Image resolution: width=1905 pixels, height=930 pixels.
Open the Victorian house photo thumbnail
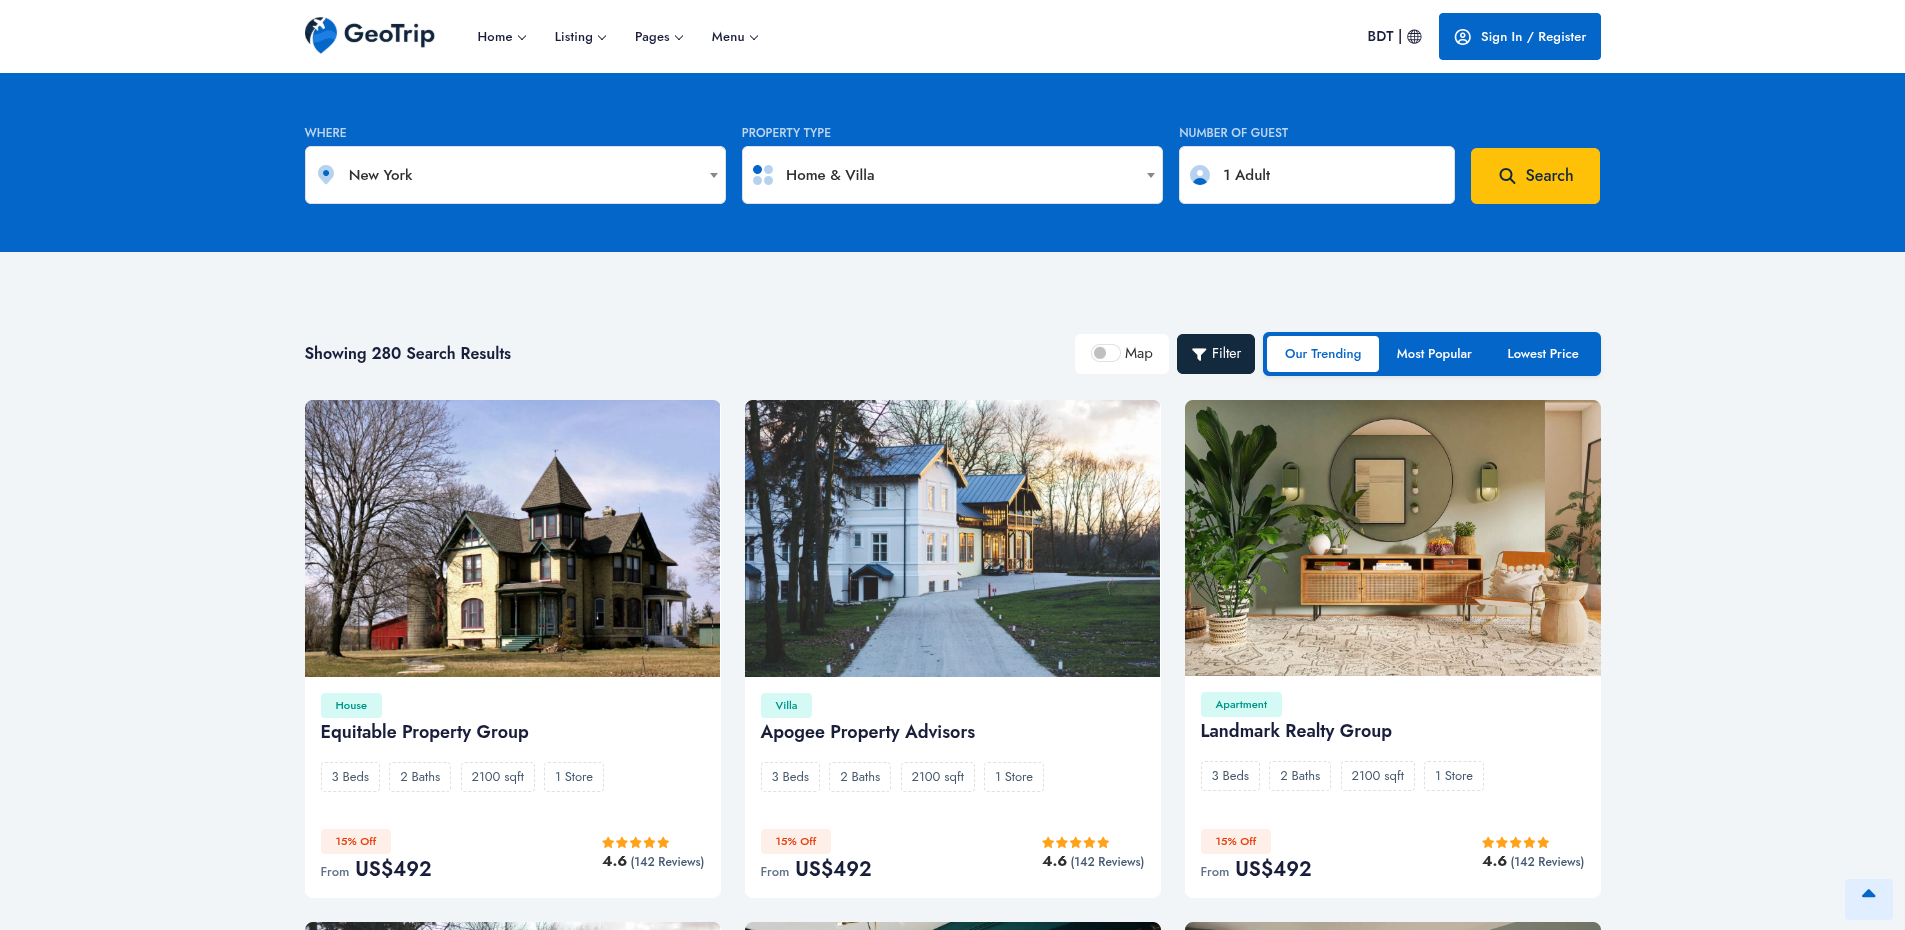point(512,538)
